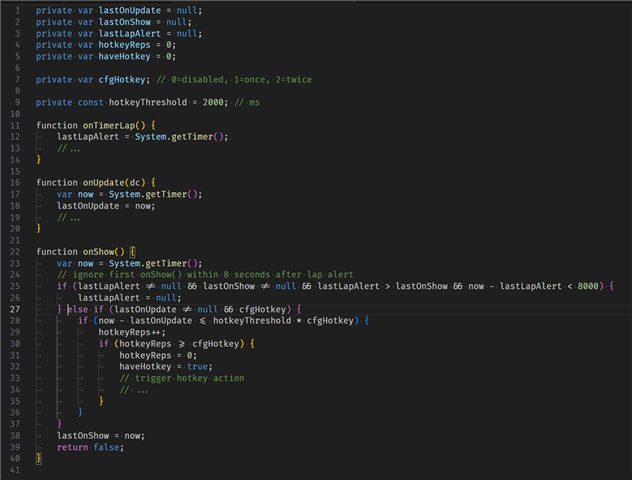The width and height of the screenshot is (632, 480).
Task: Click 'dc' parameter on line 16
Action: click(x=135, y=183)
